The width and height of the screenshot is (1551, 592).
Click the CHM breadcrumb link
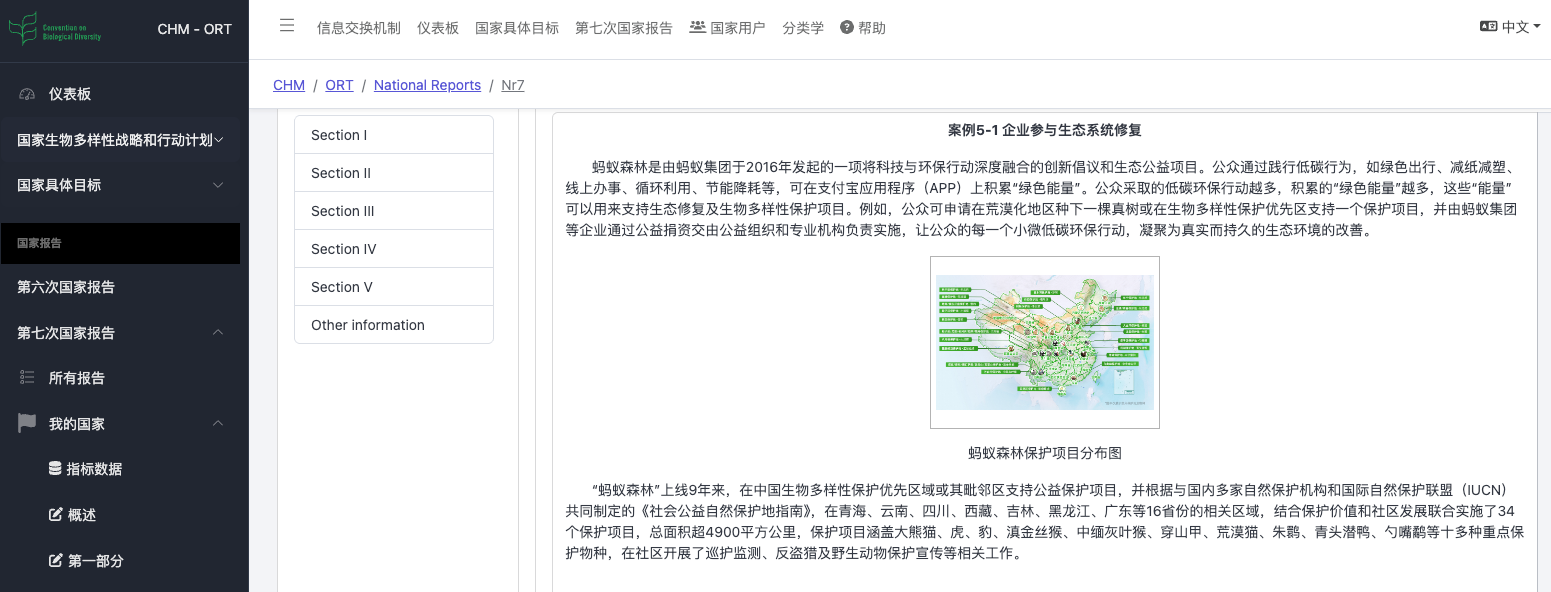coord(289,85)
